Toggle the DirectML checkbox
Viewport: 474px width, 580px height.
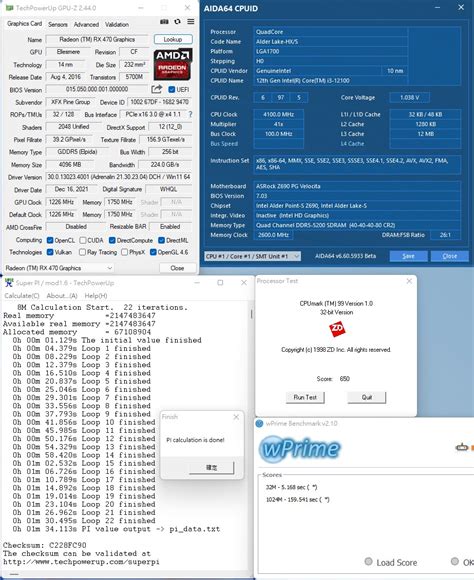tap(161, 240)
